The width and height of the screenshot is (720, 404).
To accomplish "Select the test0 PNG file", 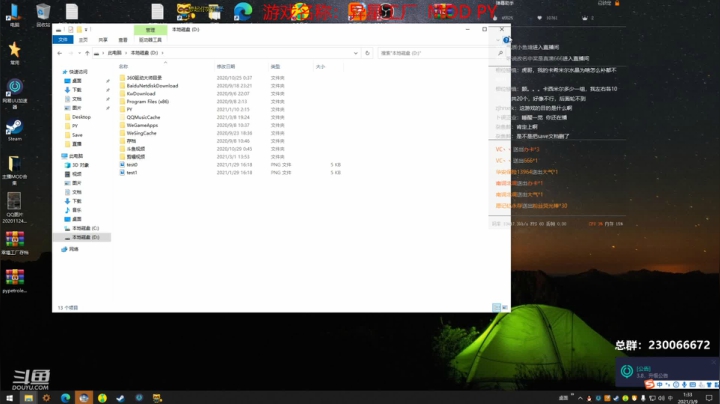I will [132, 165].
